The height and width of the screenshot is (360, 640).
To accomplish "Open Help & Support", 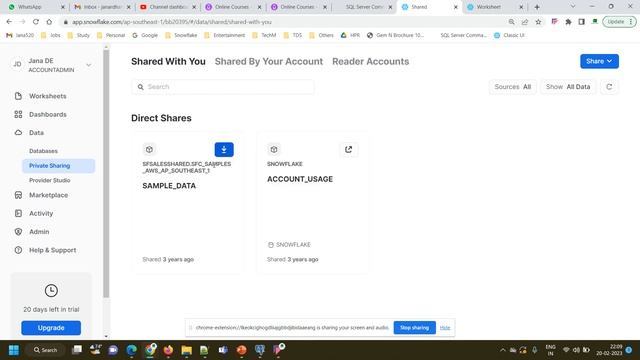I will click(52, 250).
